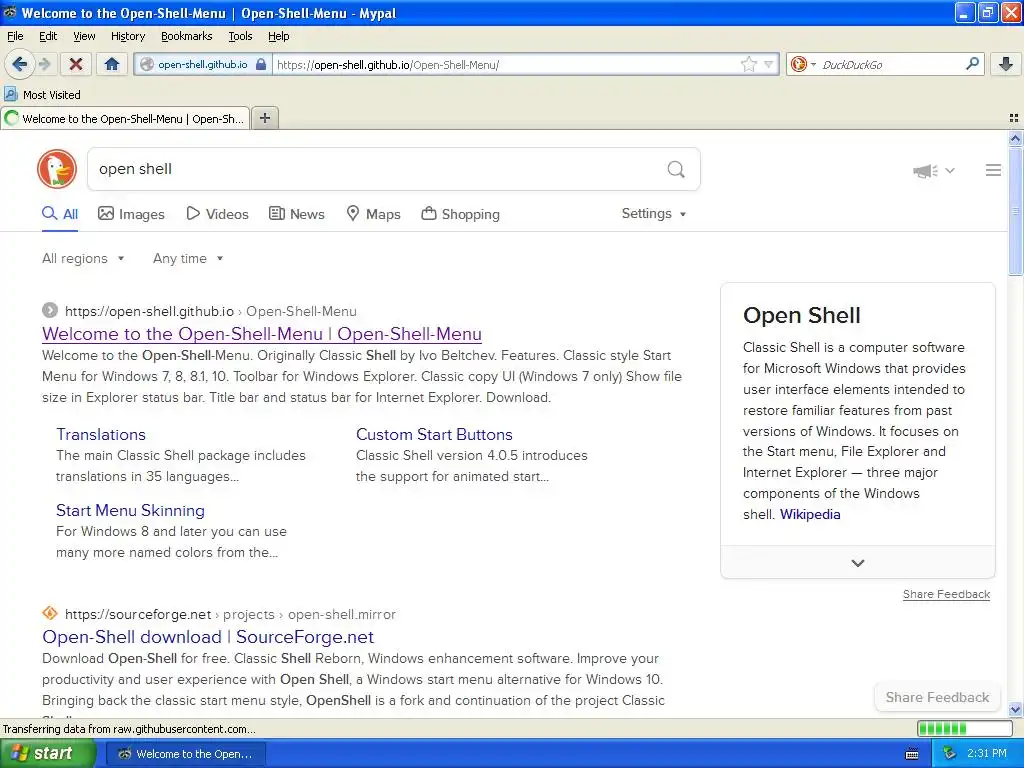The height and width of the screenshot is (768, 1024).
Task: Click the page load progress bar
Action: point(965,728)
